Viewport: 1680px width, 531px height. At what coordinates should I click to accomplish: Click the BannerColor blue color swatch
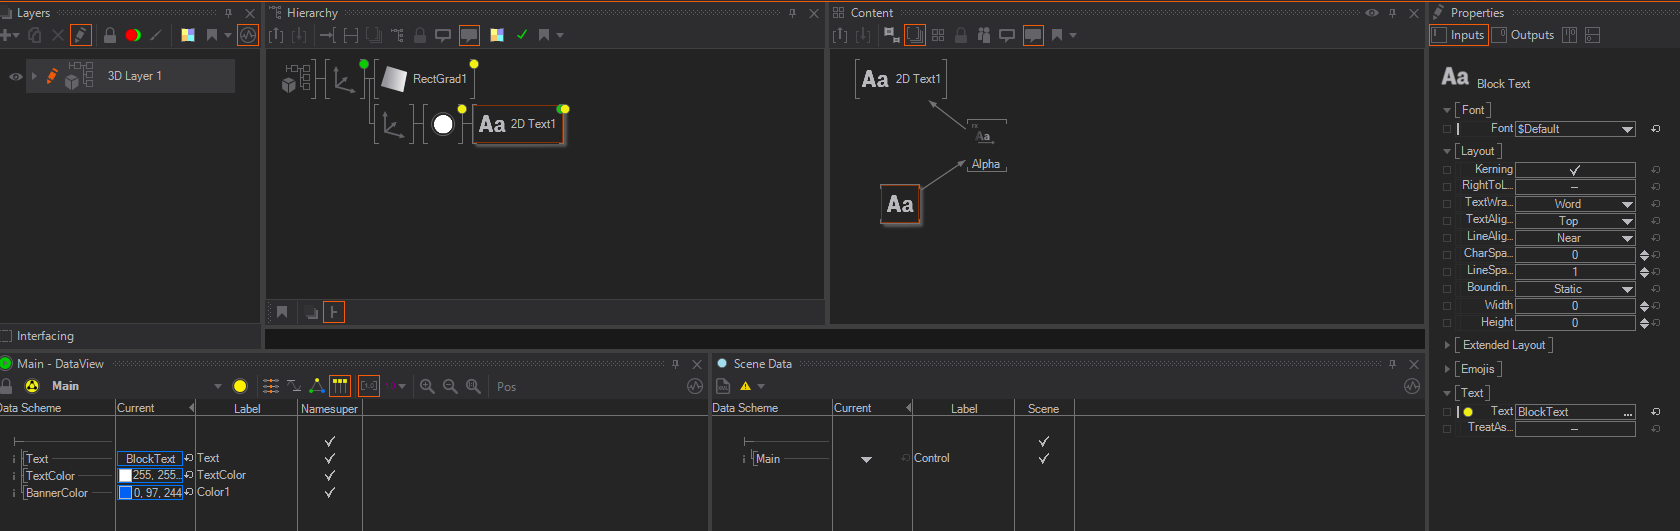click(126, 493)
